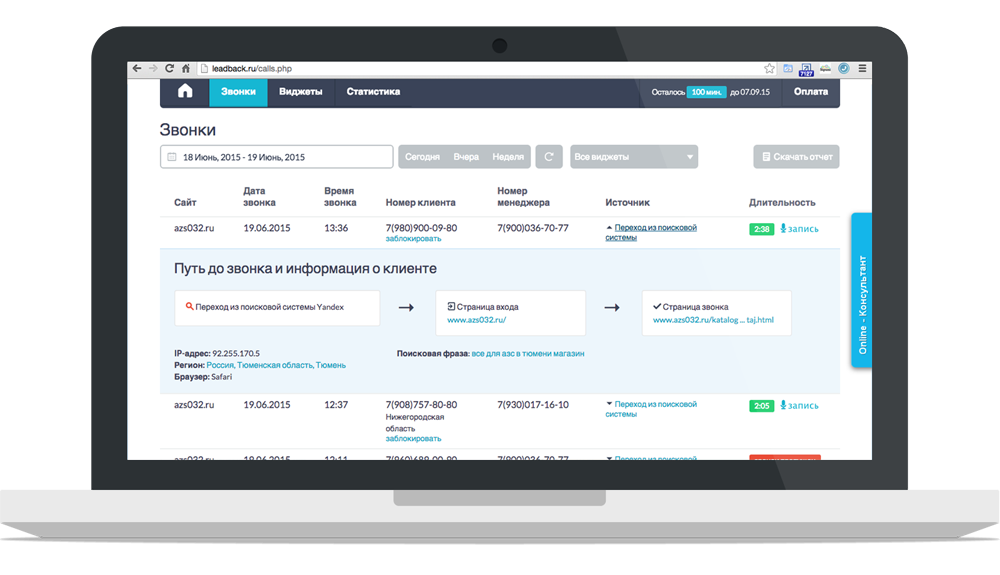Image resolution: width=1000 pixels, height=575 pixels.
Task: Click the date range field 18 Июнь - 19 Июнь
Action: (x=276, y=157)
